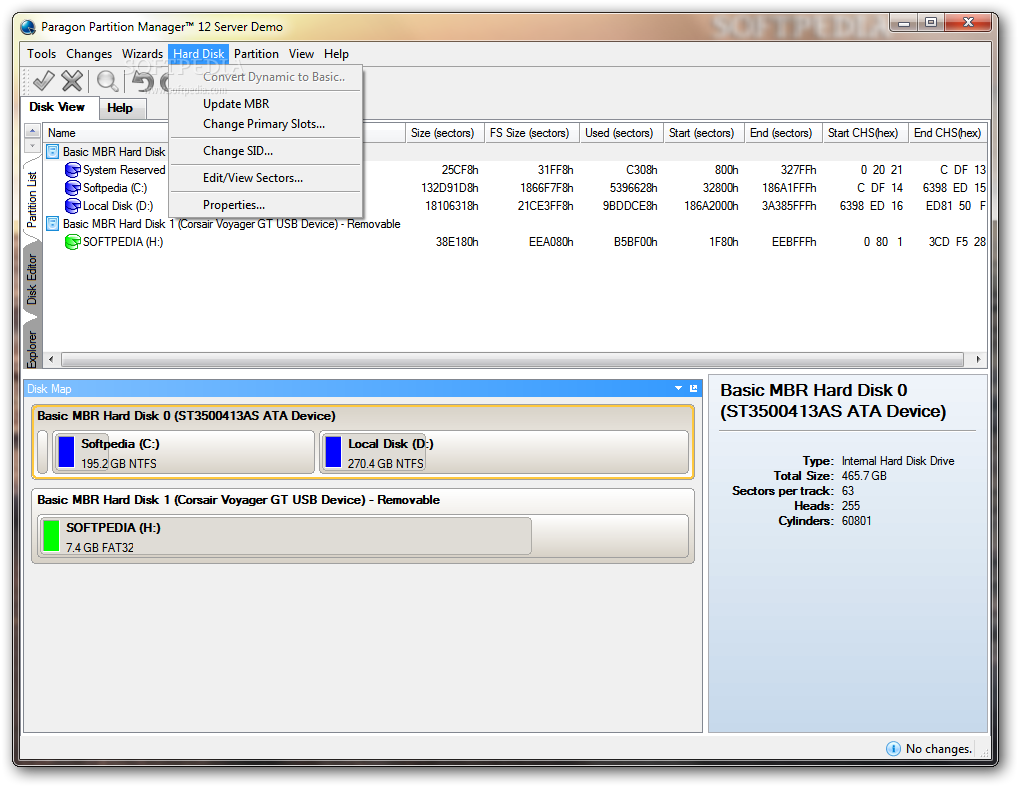Image resolution: width=1019 pixels, height=787 pixels.
Task: Click the horizontal scrollbar left arrow
Action: [x=51, y=359]
